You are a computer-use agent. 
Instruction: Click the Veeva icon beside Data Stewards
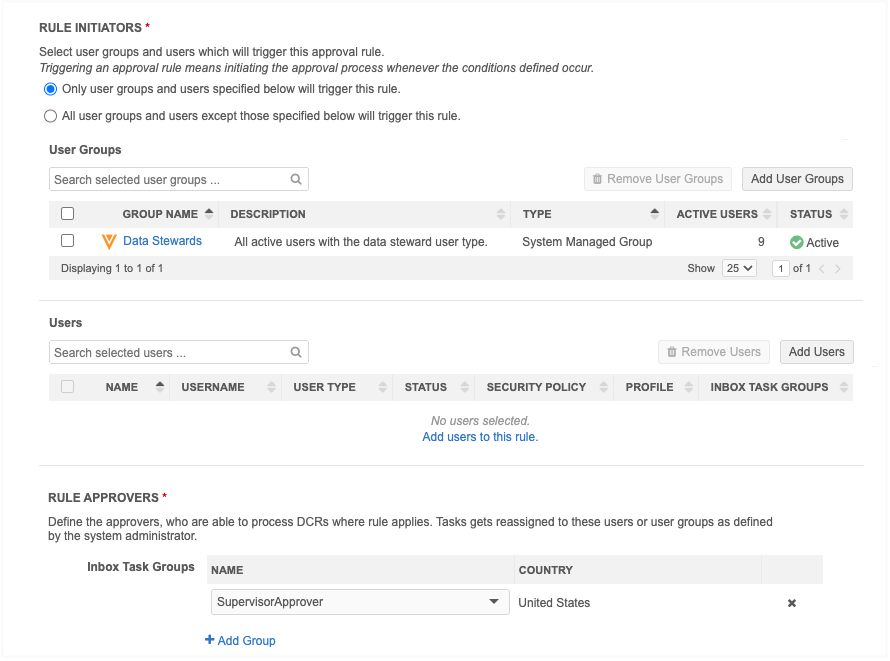tap(109, 242)
